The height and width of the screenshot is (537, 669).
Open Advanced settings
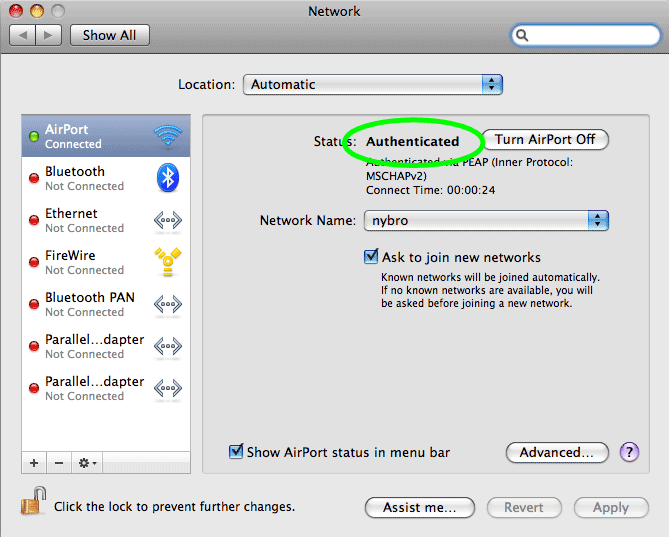click(x=557, y=452)
